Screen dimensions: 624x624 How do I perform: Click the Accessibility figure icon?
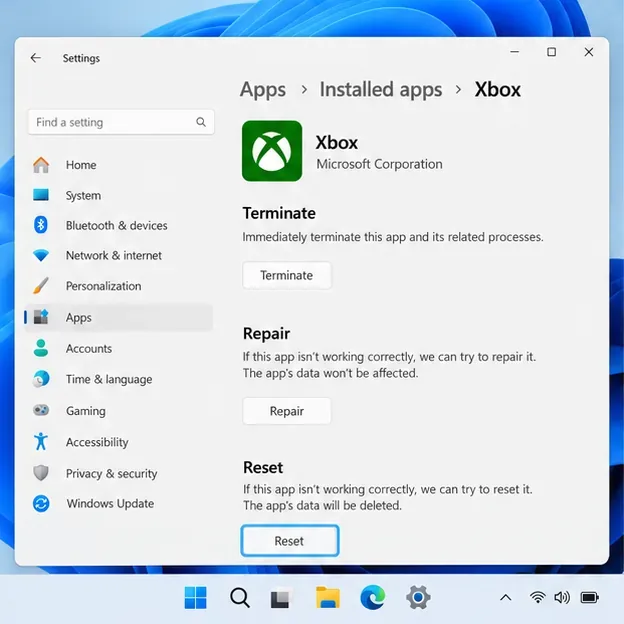[x=41, y=441]
